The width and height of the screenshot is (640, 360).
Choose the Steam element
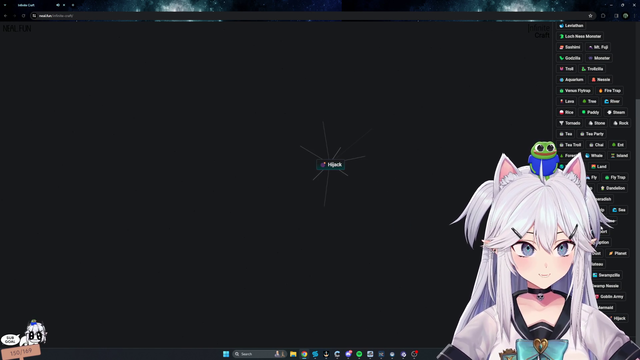616,112
